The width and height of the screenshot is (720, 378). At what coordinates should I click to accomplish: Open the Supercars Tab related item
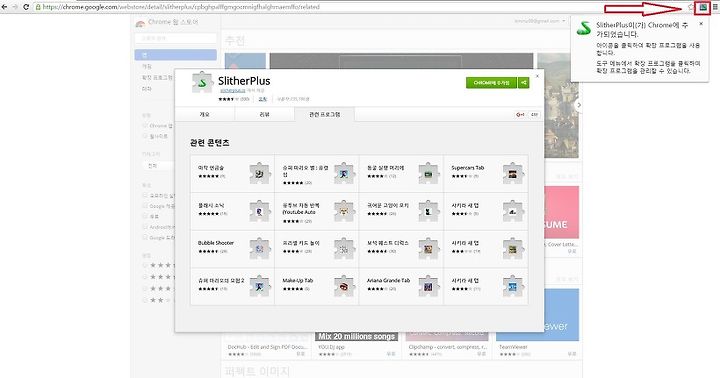486,174
